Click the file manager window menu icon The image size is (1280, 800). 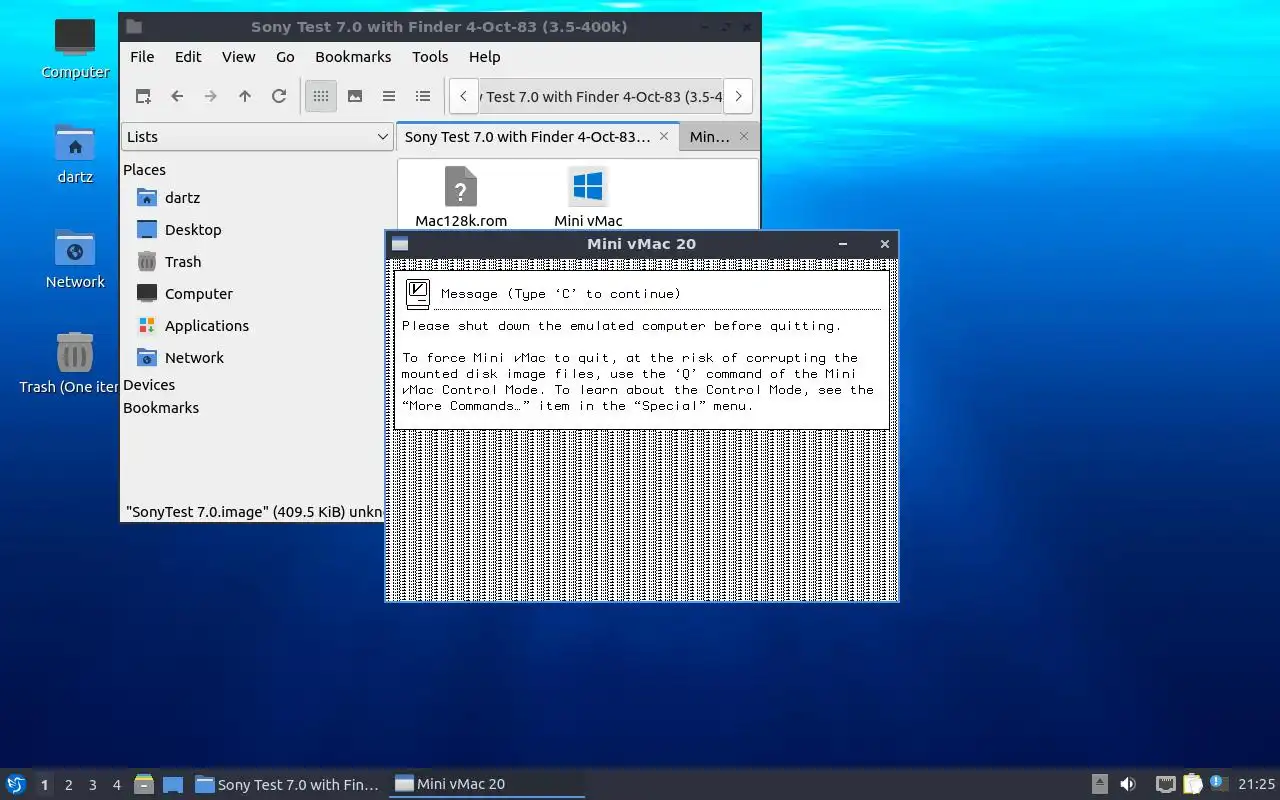[x=134, y=27]
